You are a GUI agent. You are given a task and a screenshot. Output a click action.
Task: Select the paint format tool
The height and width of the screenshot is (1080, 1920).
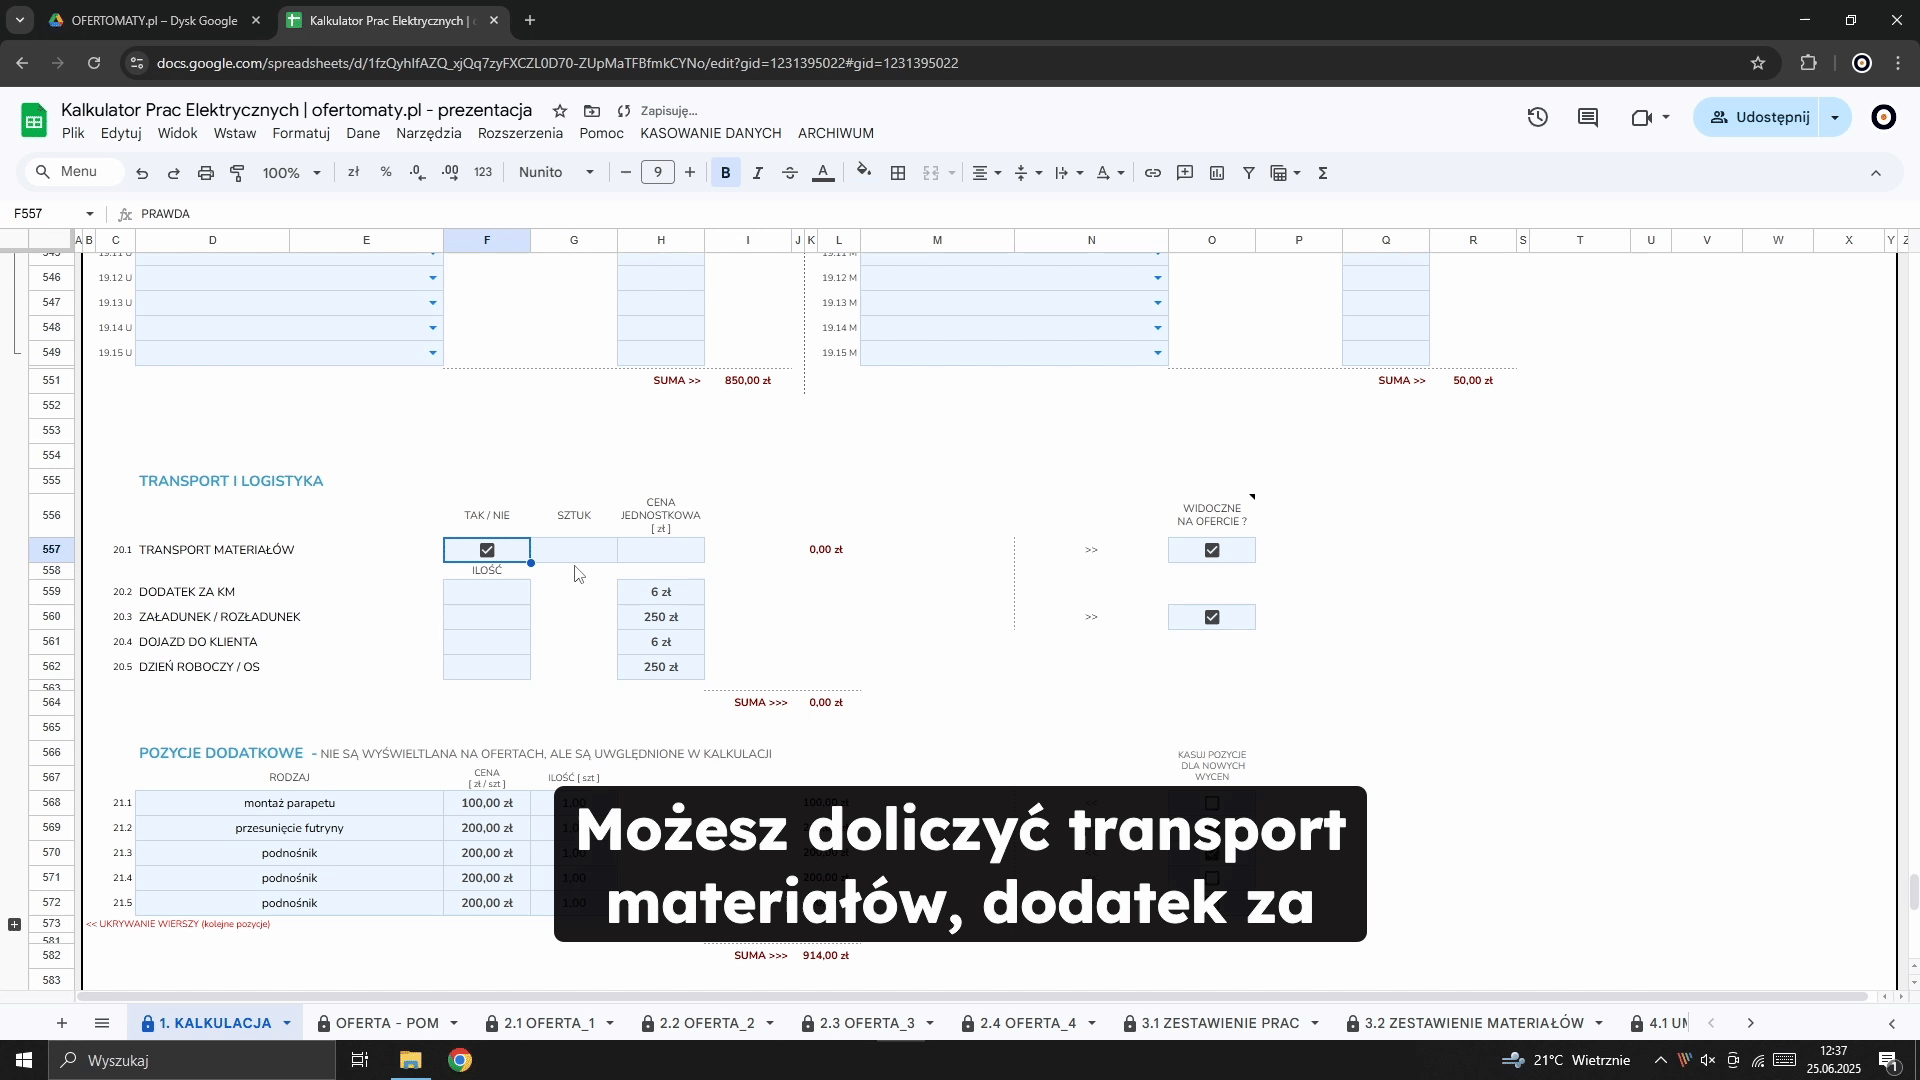click(x=238, y=173)
